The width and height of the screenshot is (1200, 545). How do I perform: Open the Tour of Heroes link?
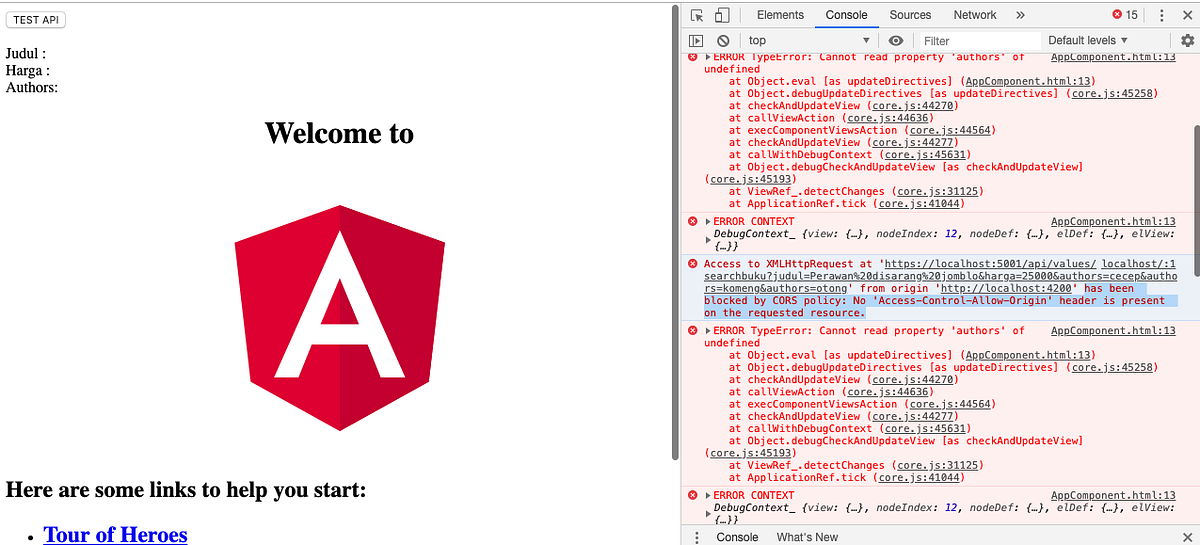[115, 534]
